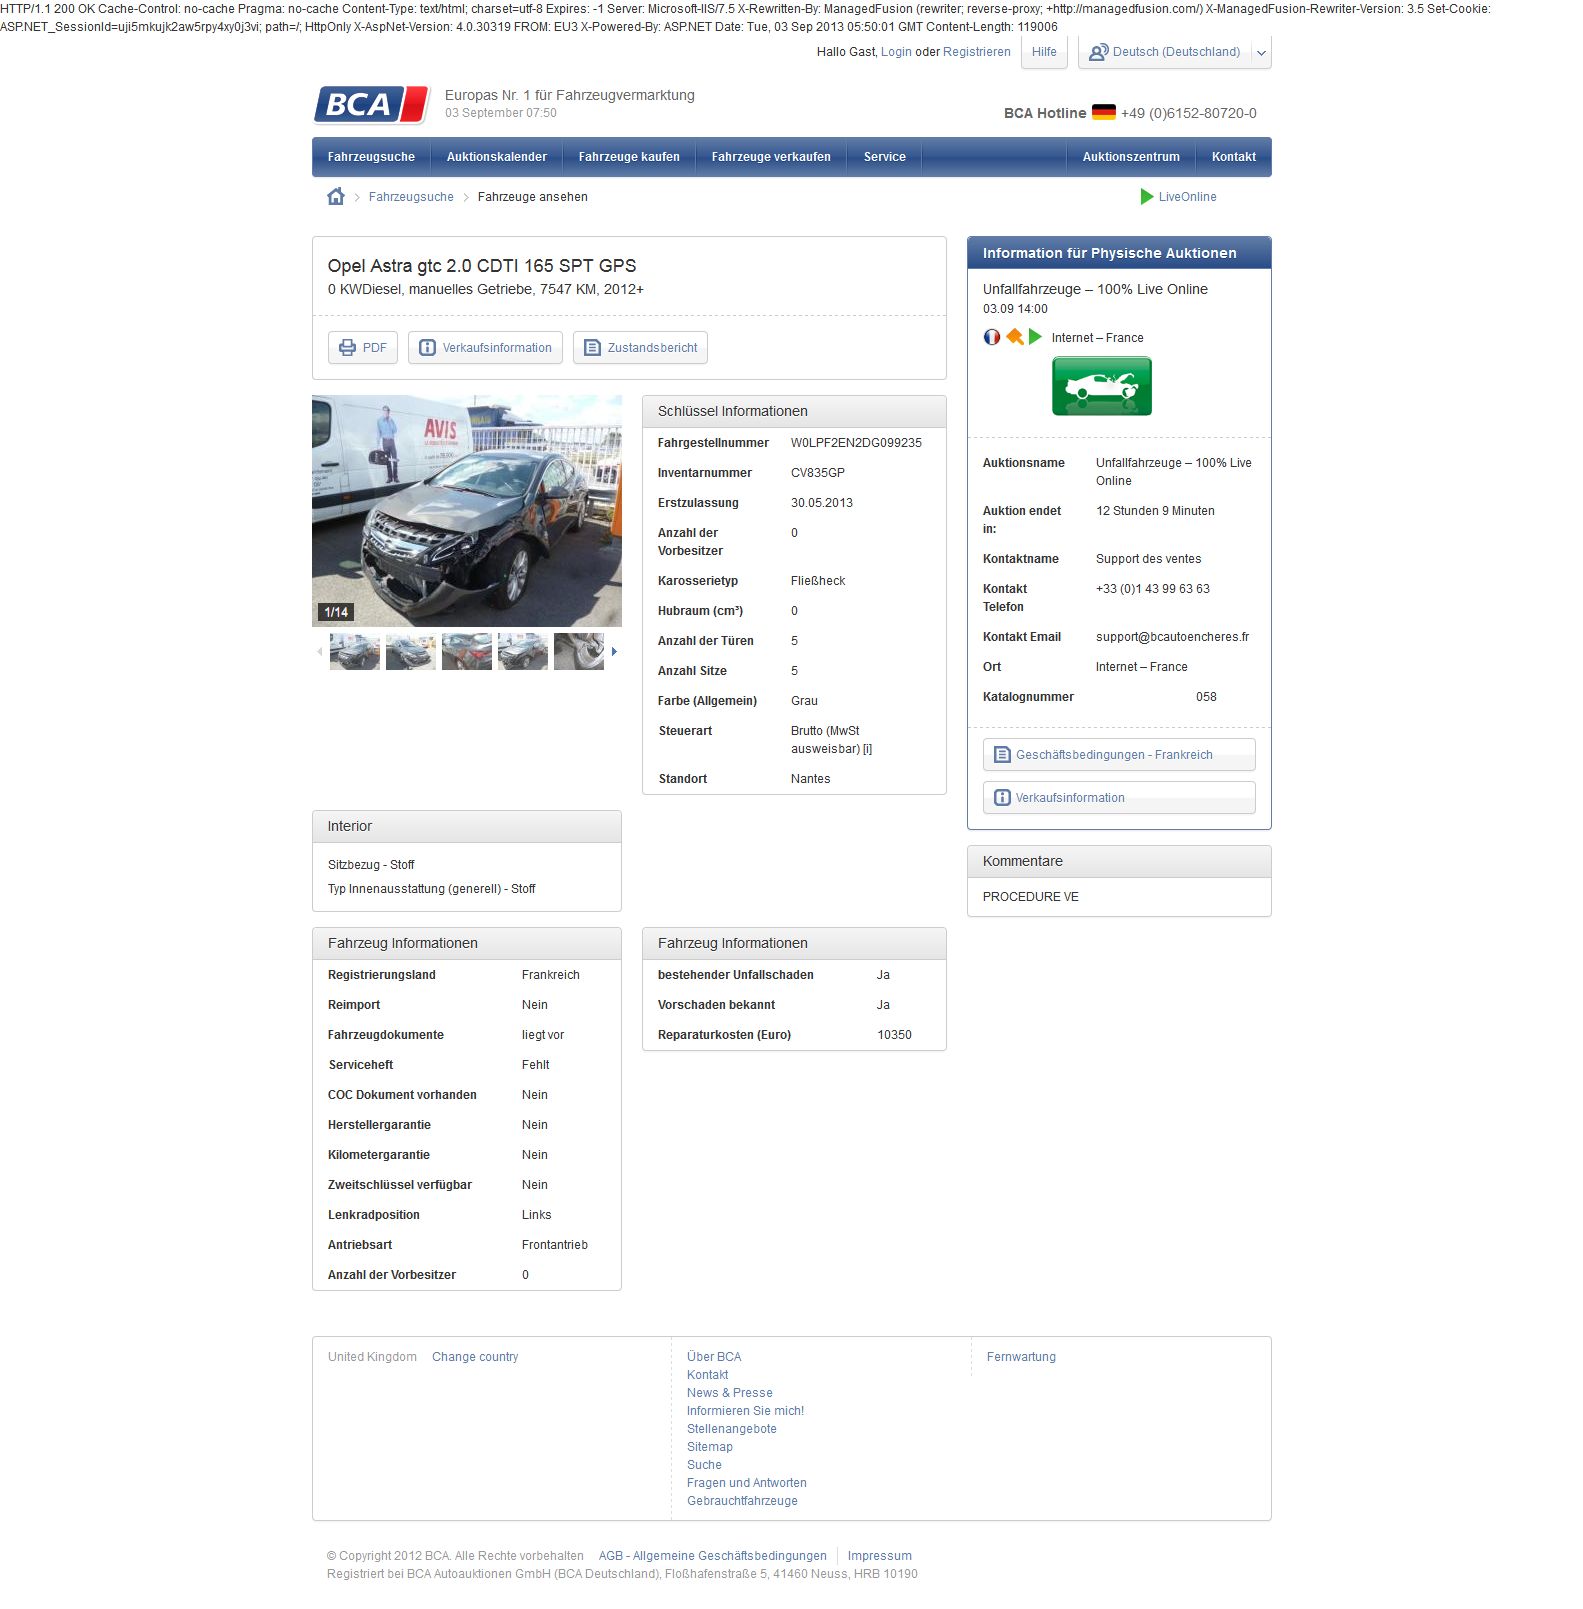
Task: Select the second vehicle thumbnail
Action: coord(411,652)
